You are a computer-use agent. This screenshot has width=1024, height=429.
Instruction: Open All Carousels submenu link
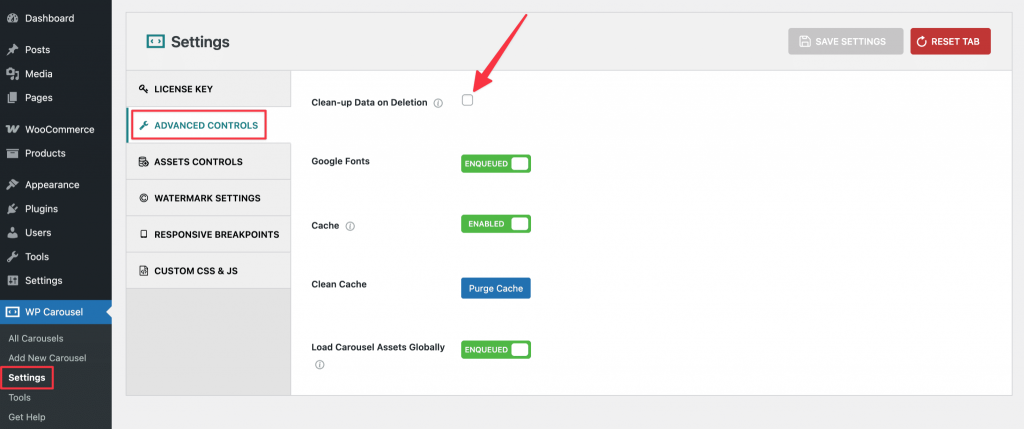coord(36,338)
